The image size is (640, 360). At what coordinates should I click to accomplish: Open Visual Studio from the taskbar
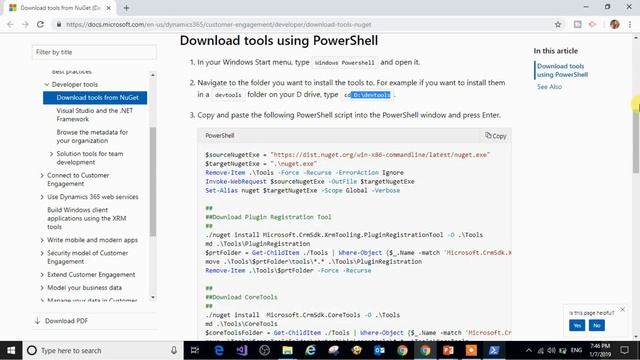coord(242,351)
